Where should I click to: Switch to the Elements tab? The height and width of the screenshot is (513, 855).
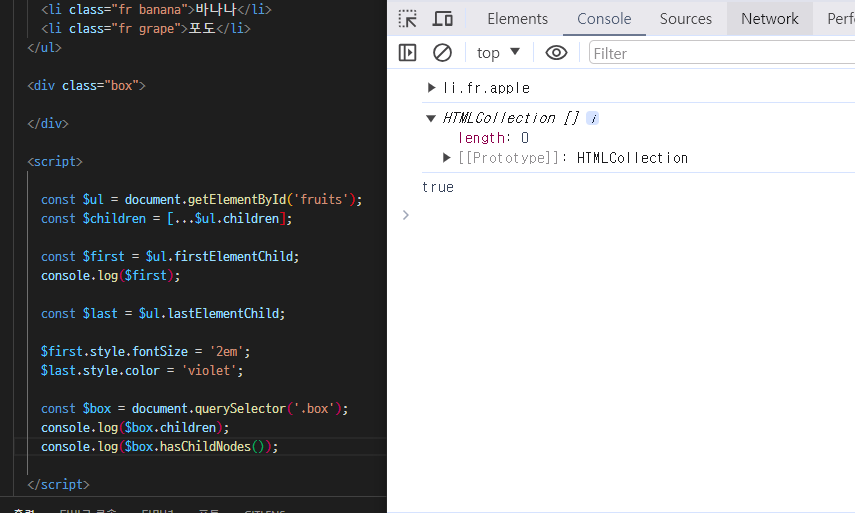[517, 19]
